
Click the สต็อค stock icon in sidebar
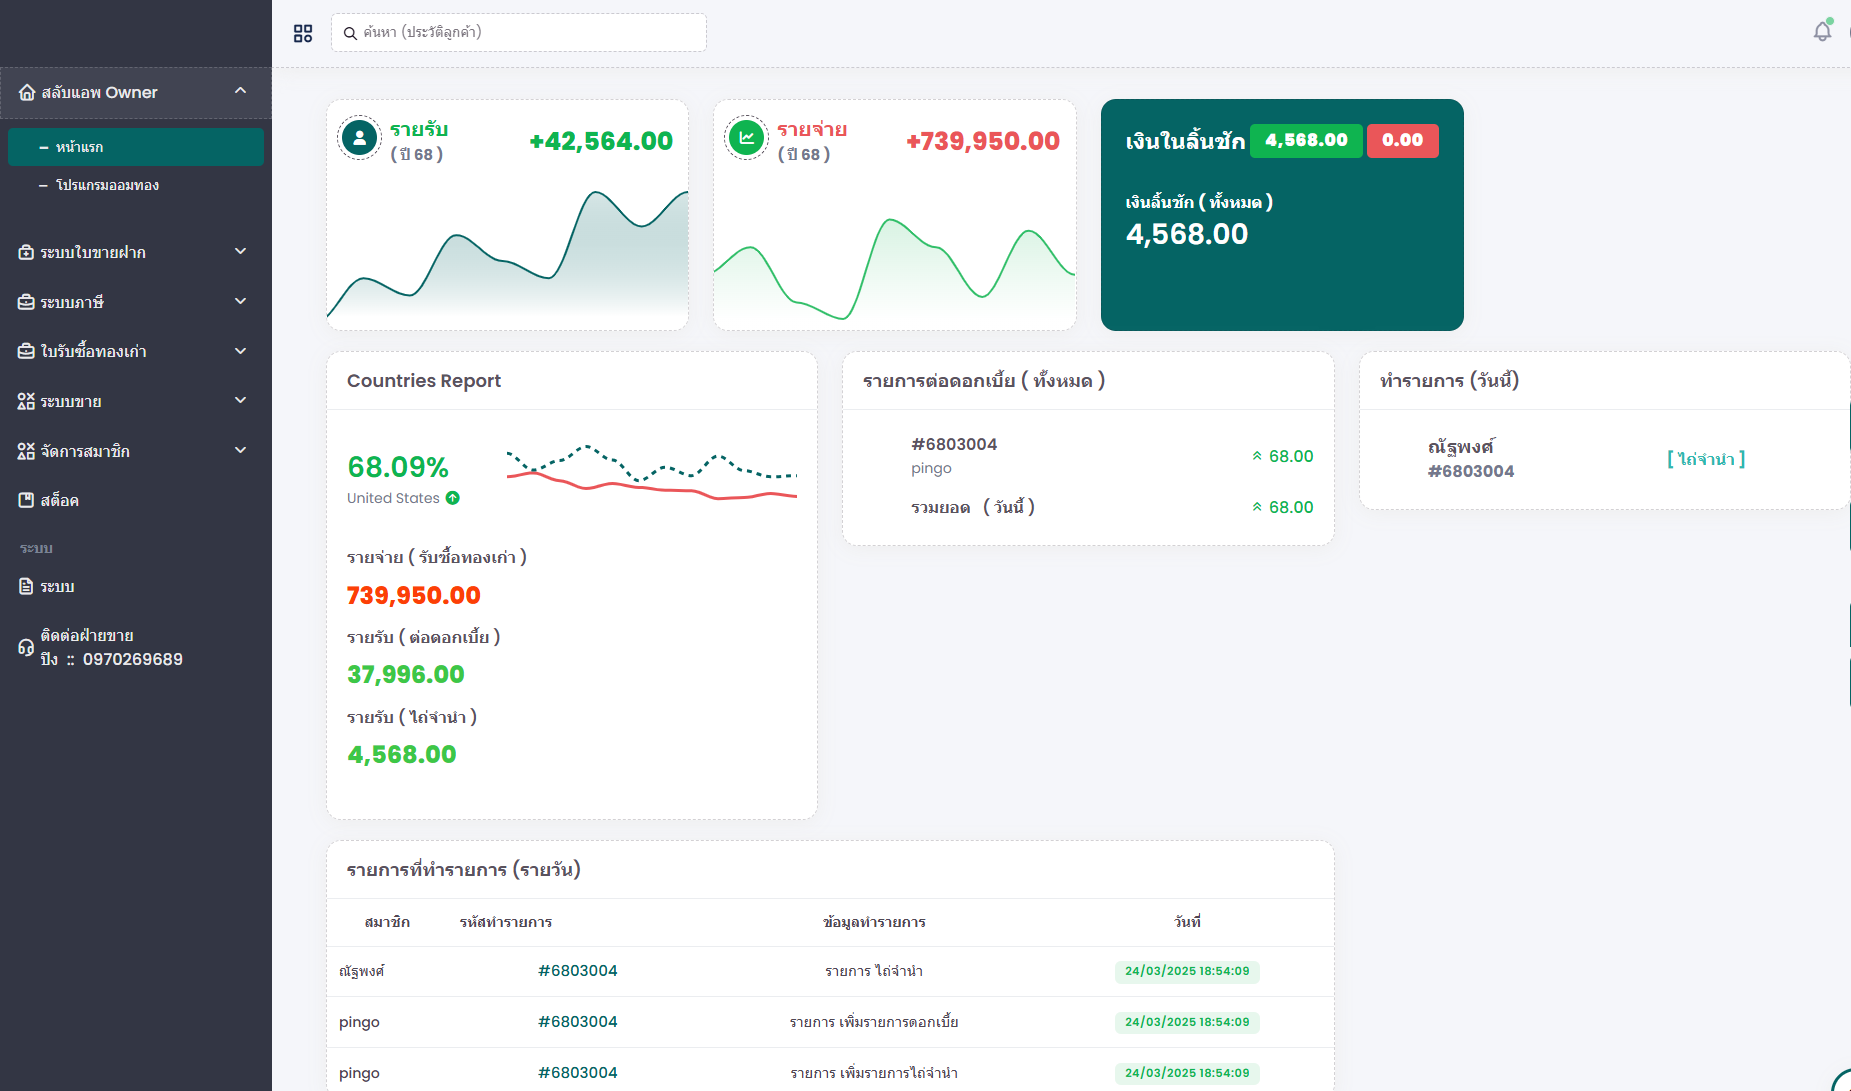pyautogui.click(x=26, y=500)
